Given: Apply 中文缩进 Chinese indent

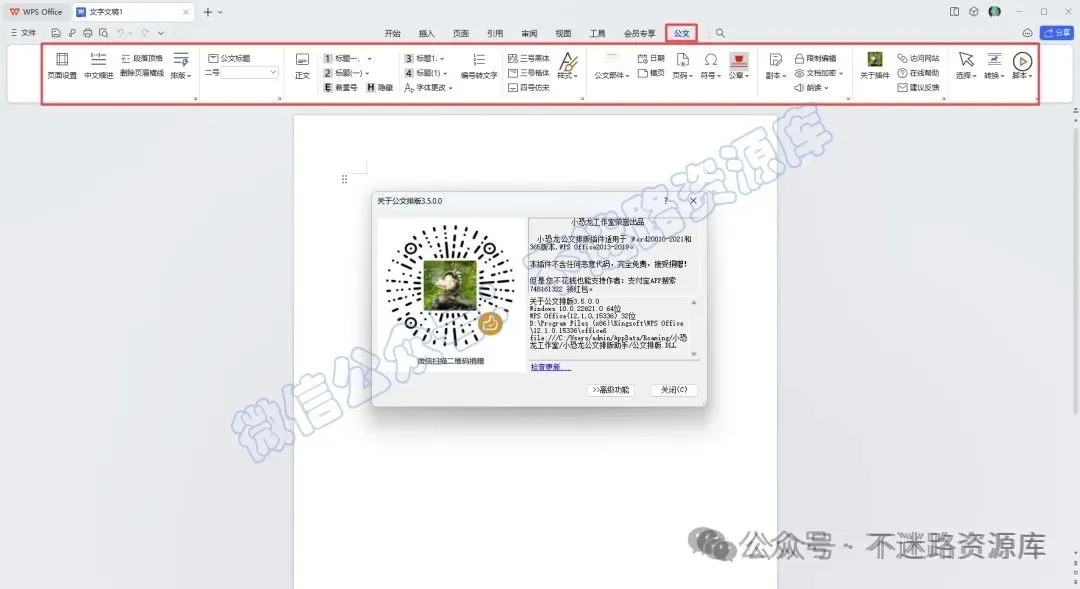Looking at the screenshot, I should [x=98, y=66].
